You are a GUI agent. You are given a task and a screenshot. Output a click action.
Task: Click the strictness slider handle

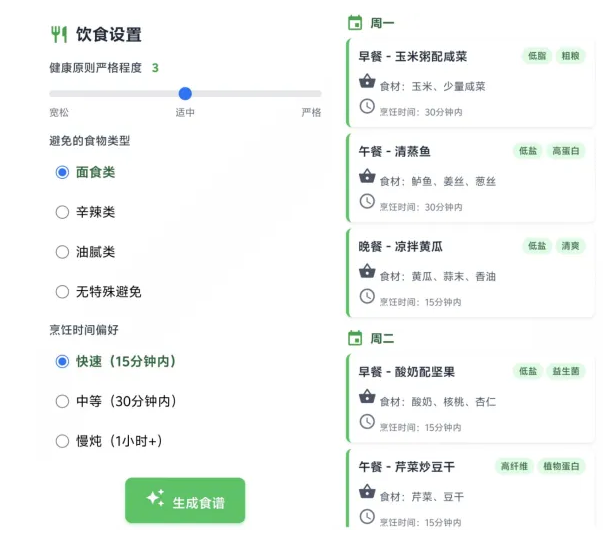pyautogui.click(x=185, y=93)
